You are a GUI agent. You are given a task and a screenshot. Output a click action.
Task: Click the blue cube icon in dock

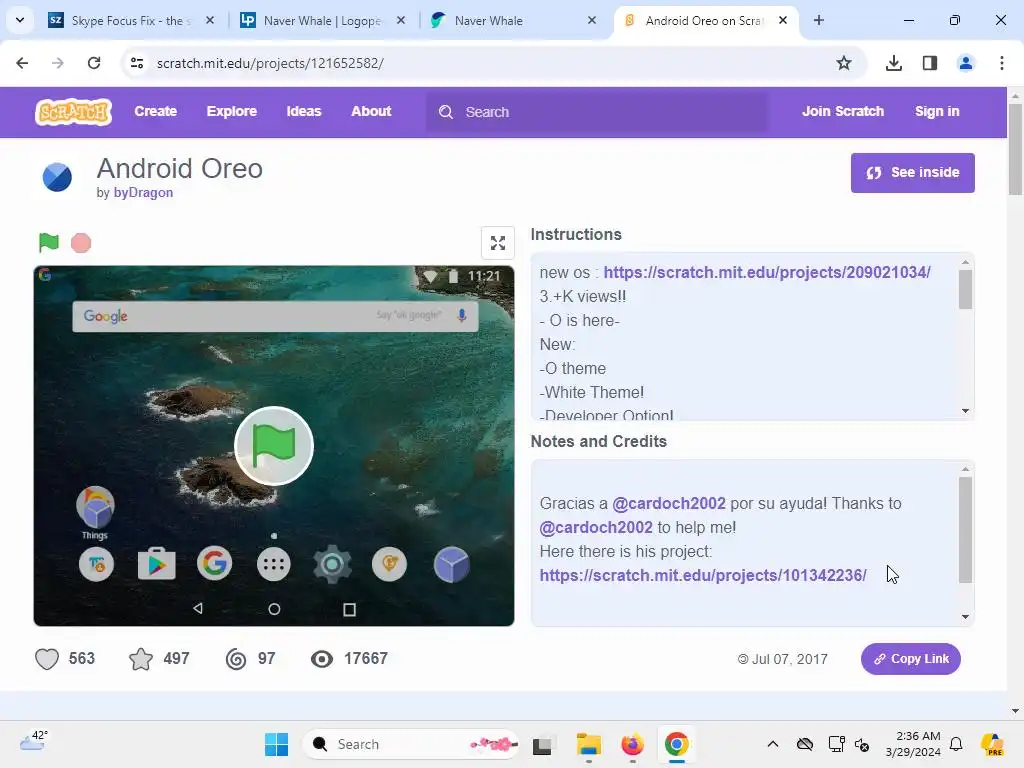(451, 565)
